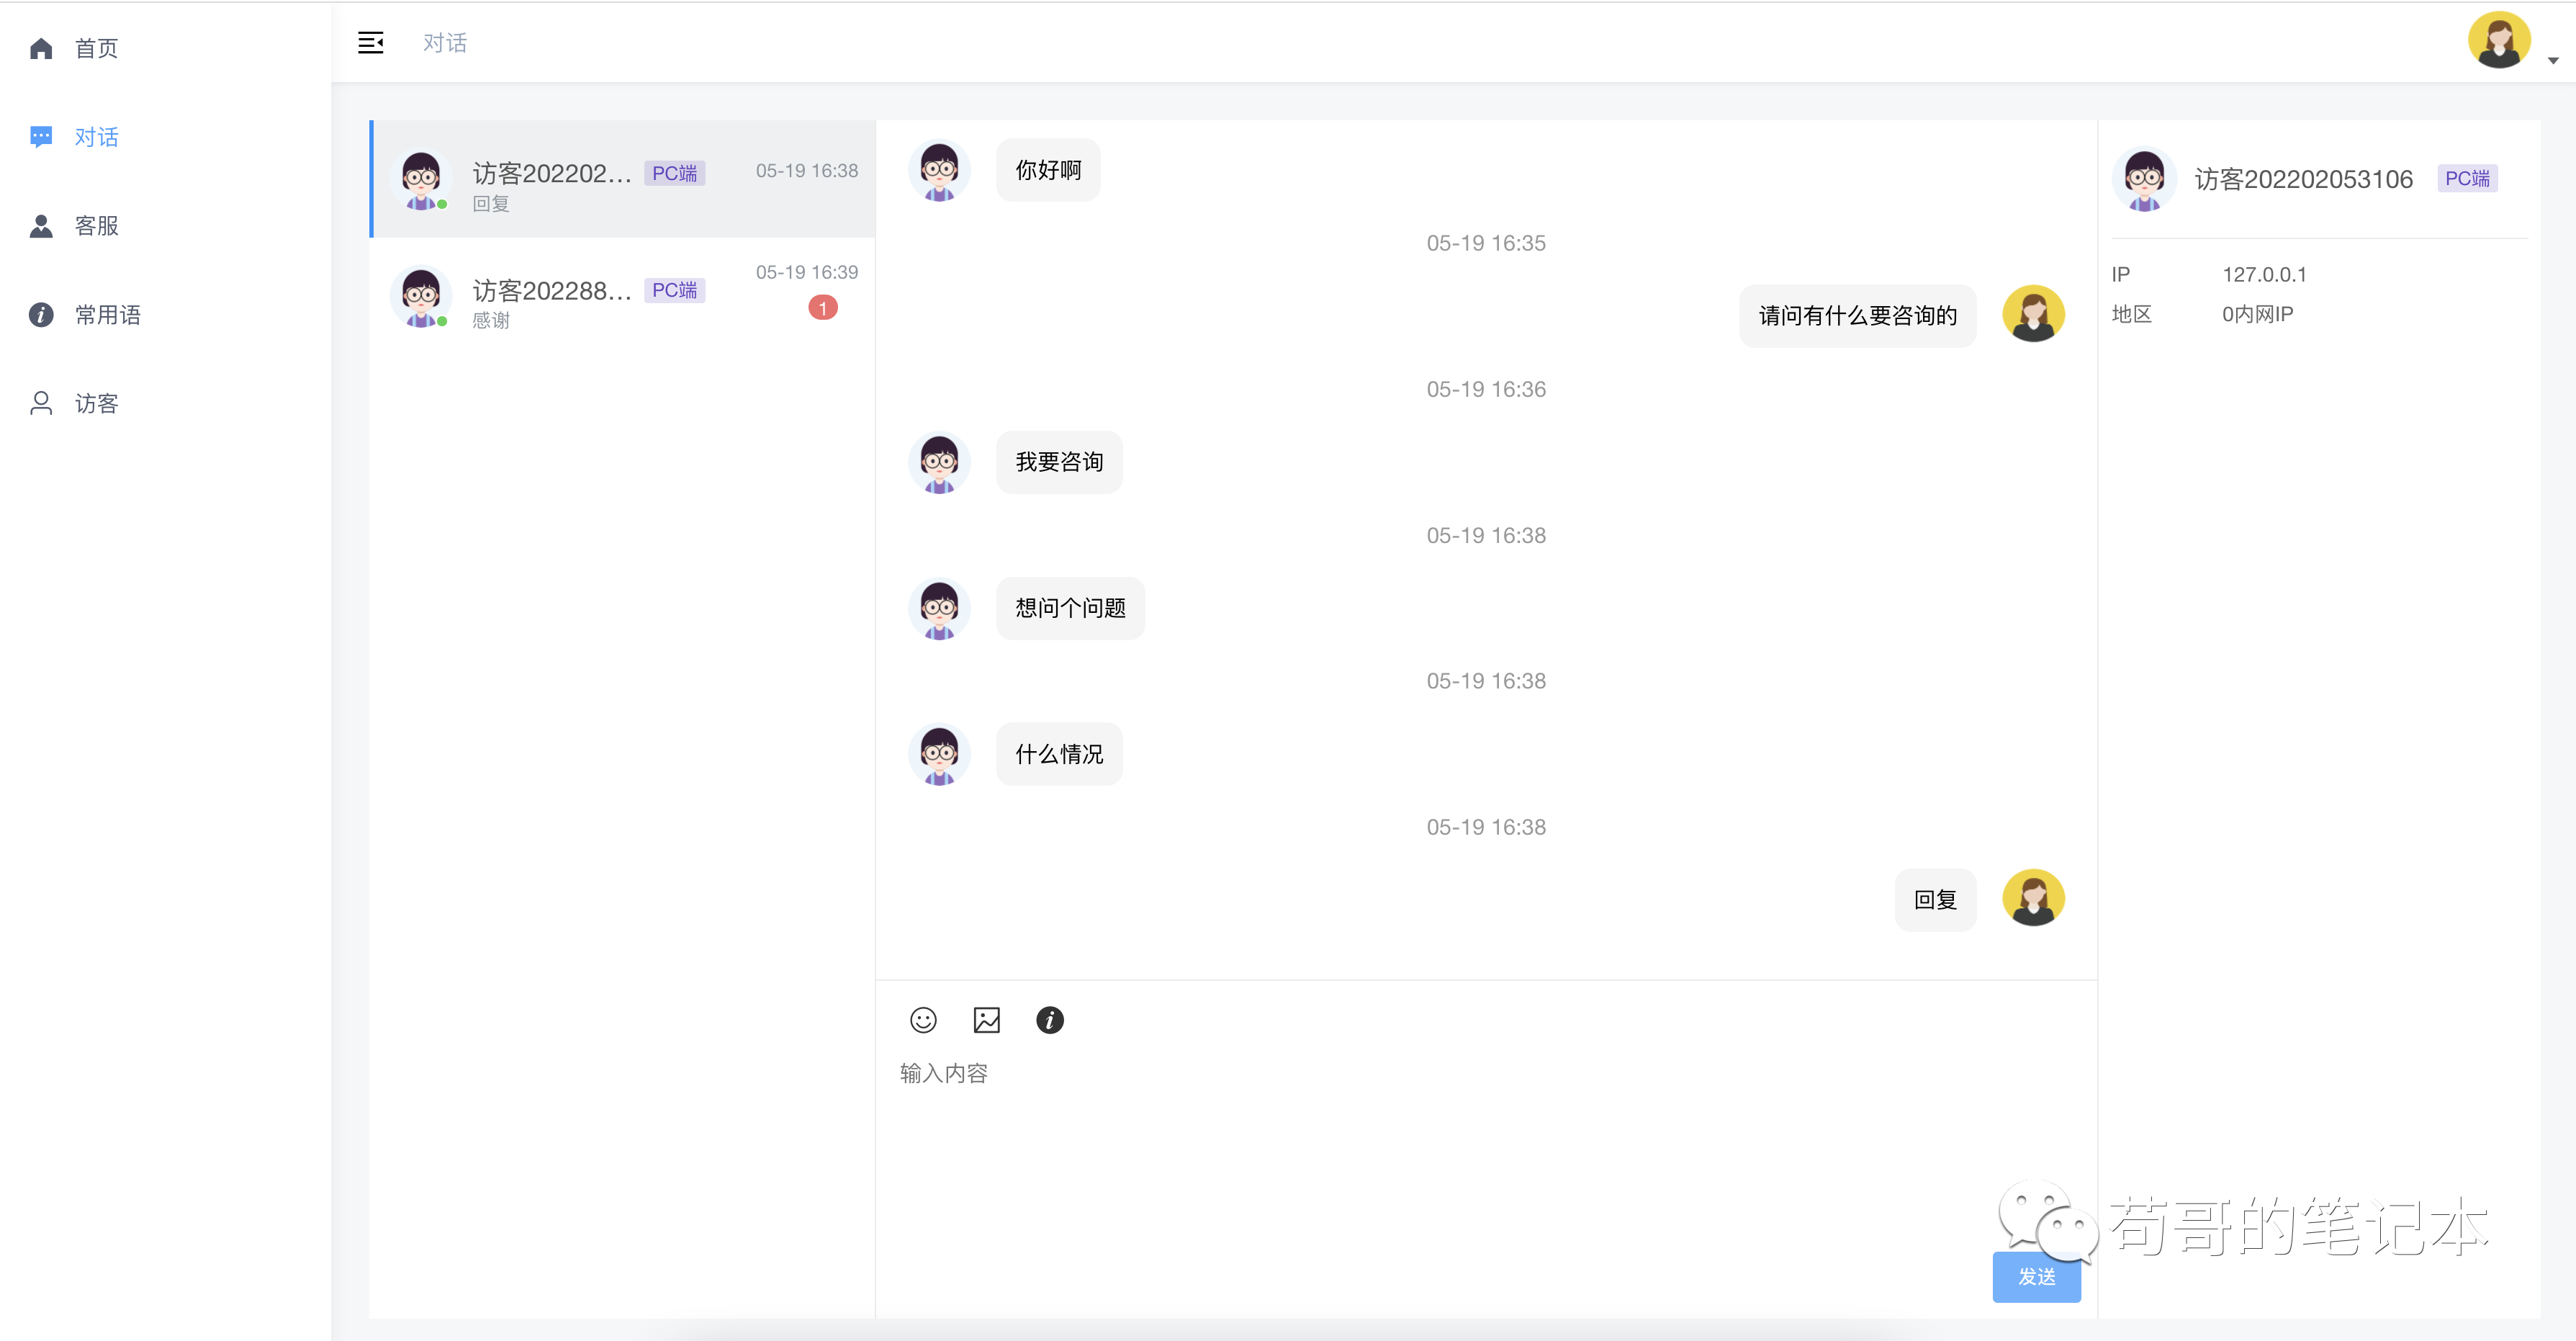Click message bubble 你好啊

(x=1048, y=170)
